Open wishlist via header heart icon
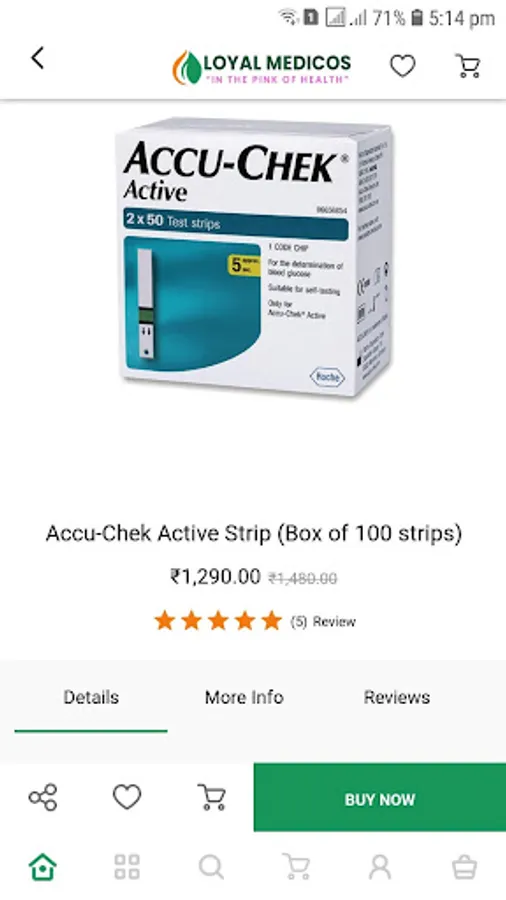This screenshot has width=506, height=900. 403,66
